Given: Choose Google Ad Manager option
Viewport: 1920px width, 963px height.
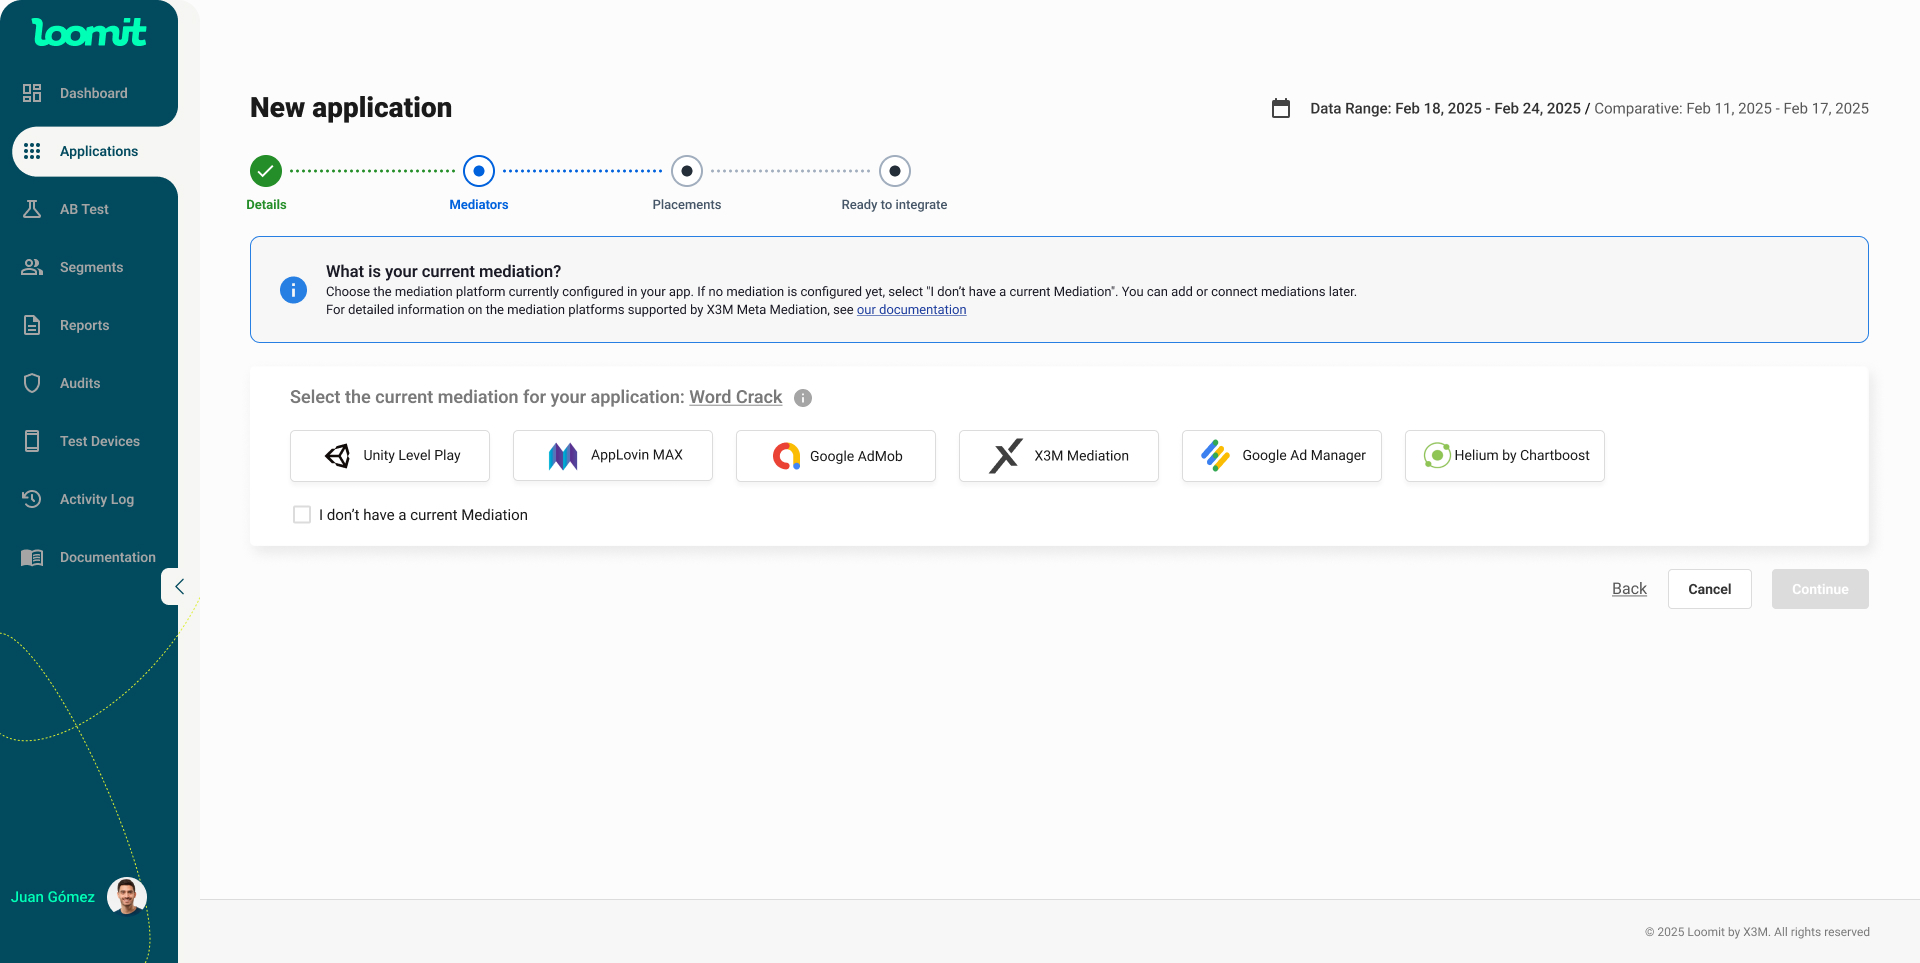Looking at the screenshot, I should pyautogui.click(x=1282, y=456).
